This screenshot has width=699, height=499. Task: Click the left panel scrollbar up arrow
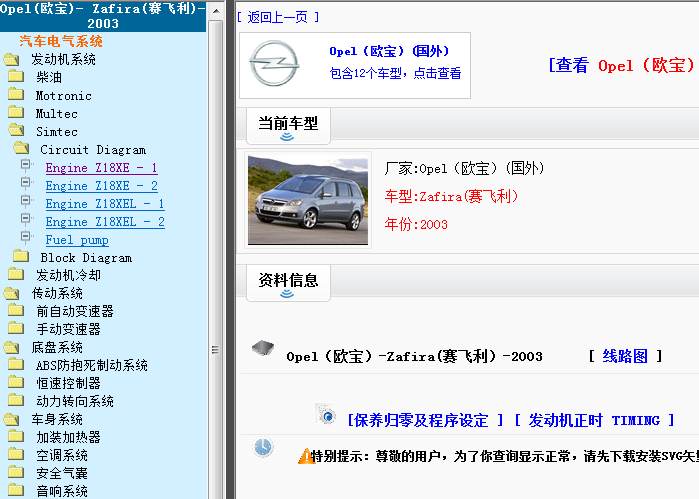click(216, 11)
